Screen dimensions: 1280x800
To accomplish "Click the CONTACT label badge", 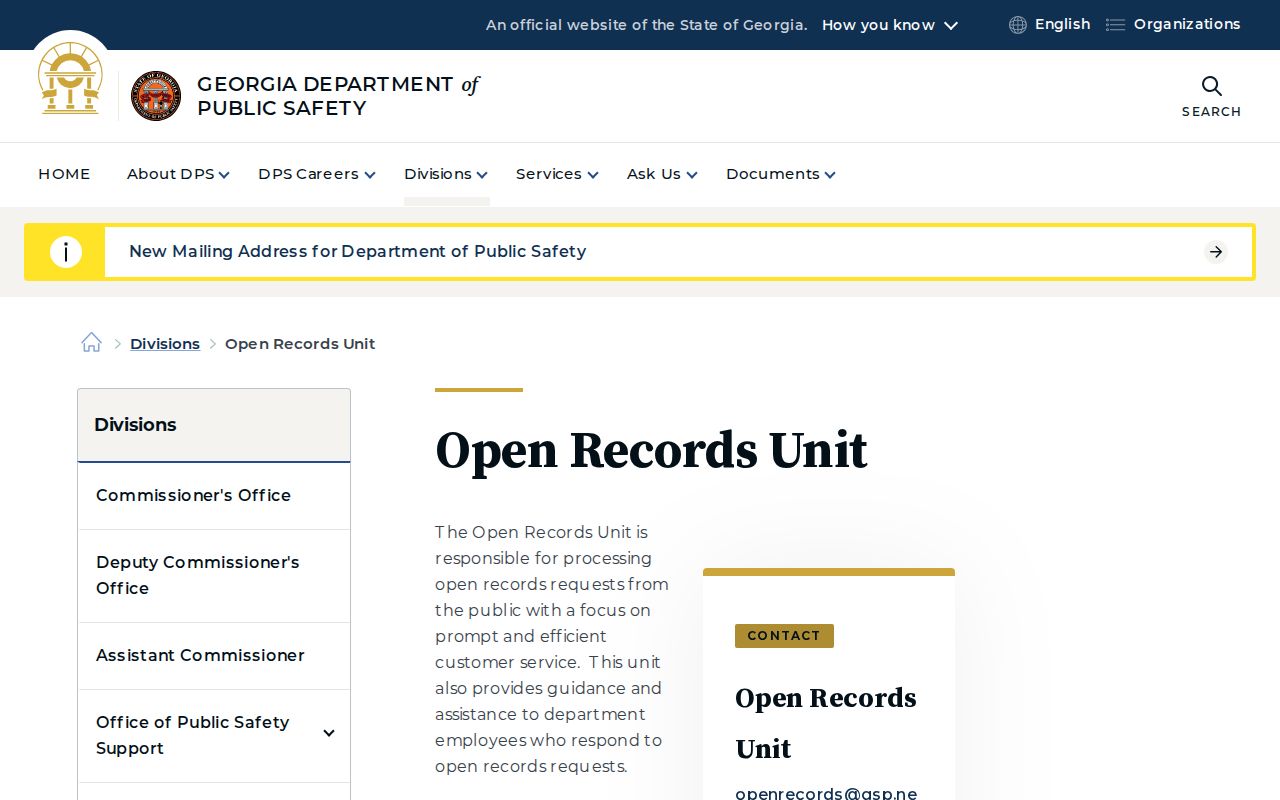I will point(784,636).
